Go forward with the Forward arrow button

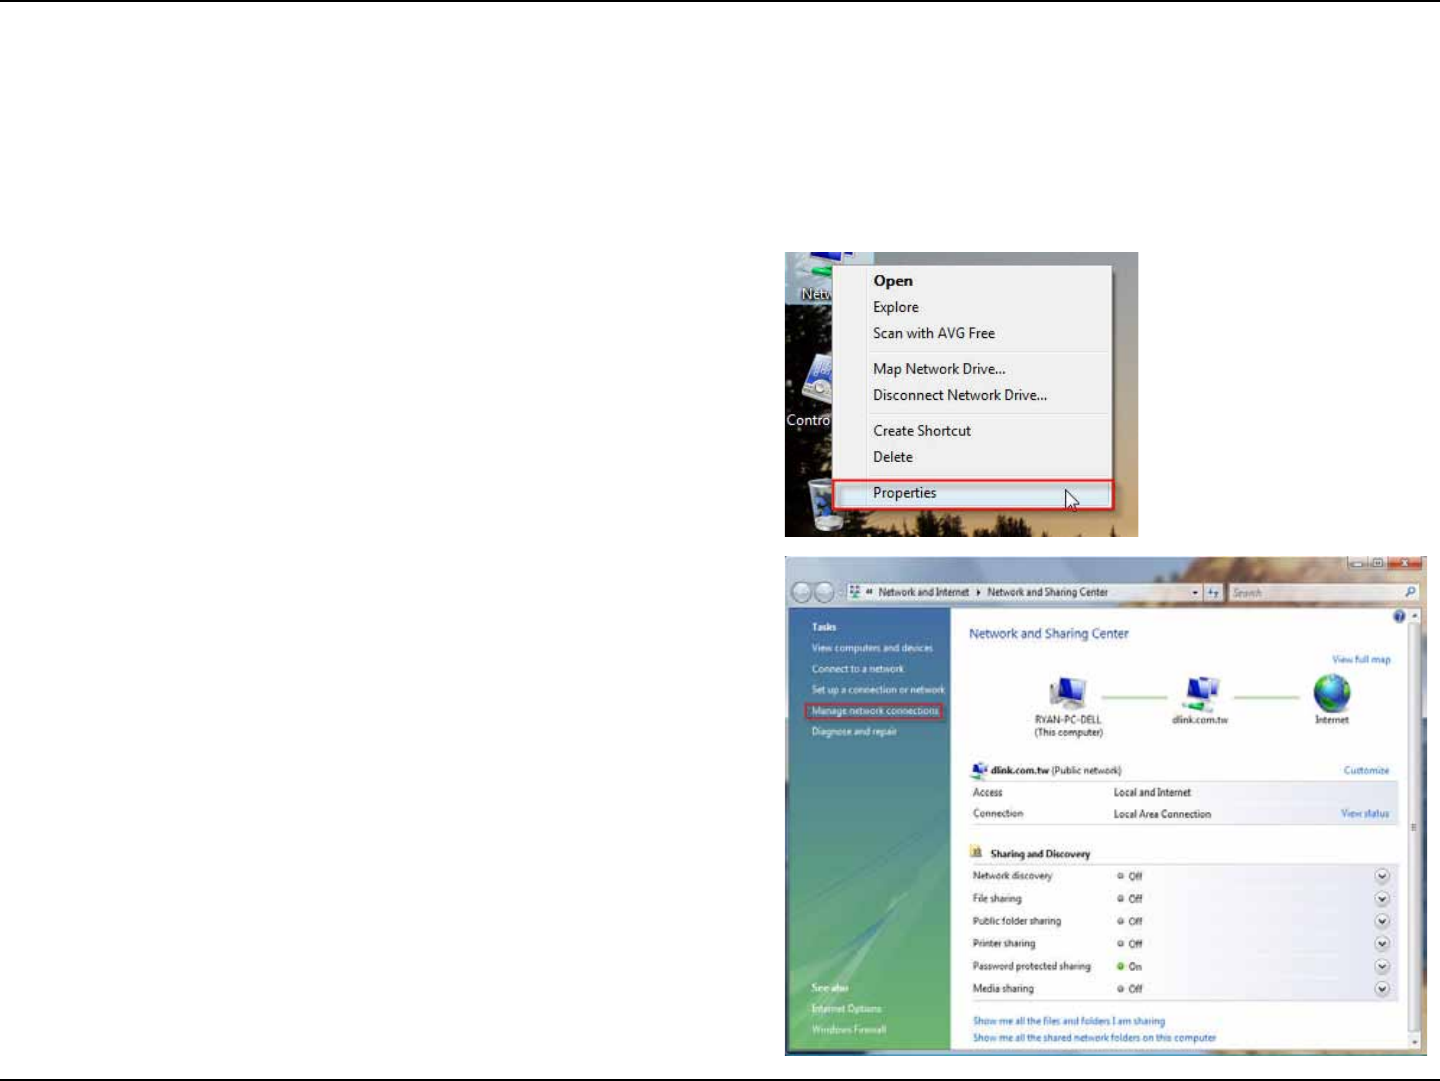[x=823, y=592]
